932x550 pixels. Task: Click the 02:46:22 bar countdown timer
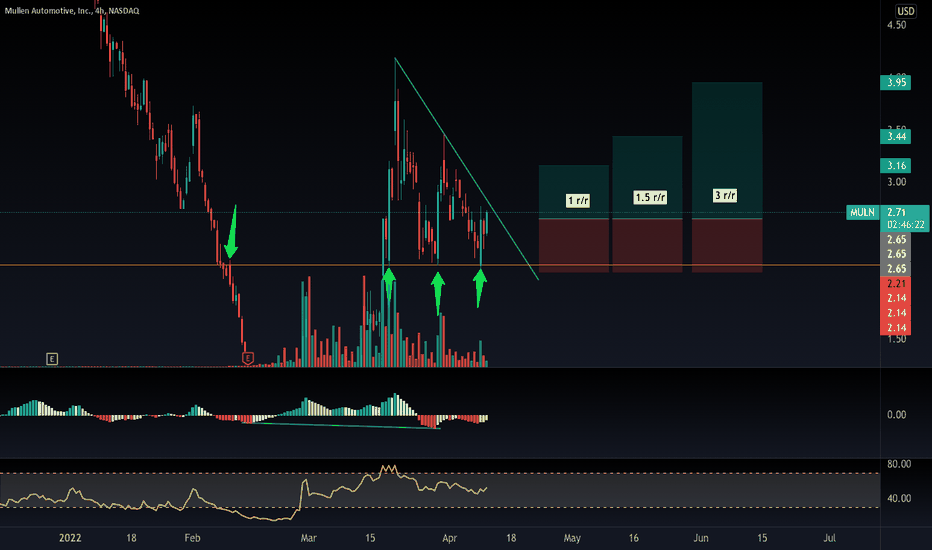[905, 225]
